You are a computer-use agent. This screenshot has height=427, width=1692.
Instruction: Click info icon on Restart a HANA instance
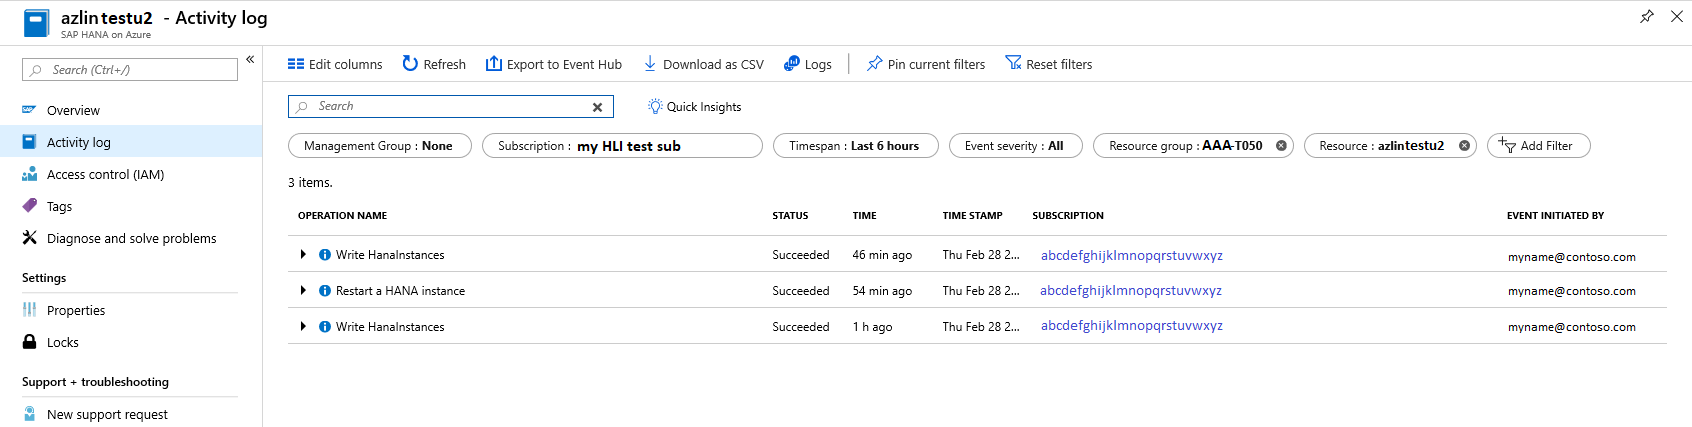click(325, 291)
